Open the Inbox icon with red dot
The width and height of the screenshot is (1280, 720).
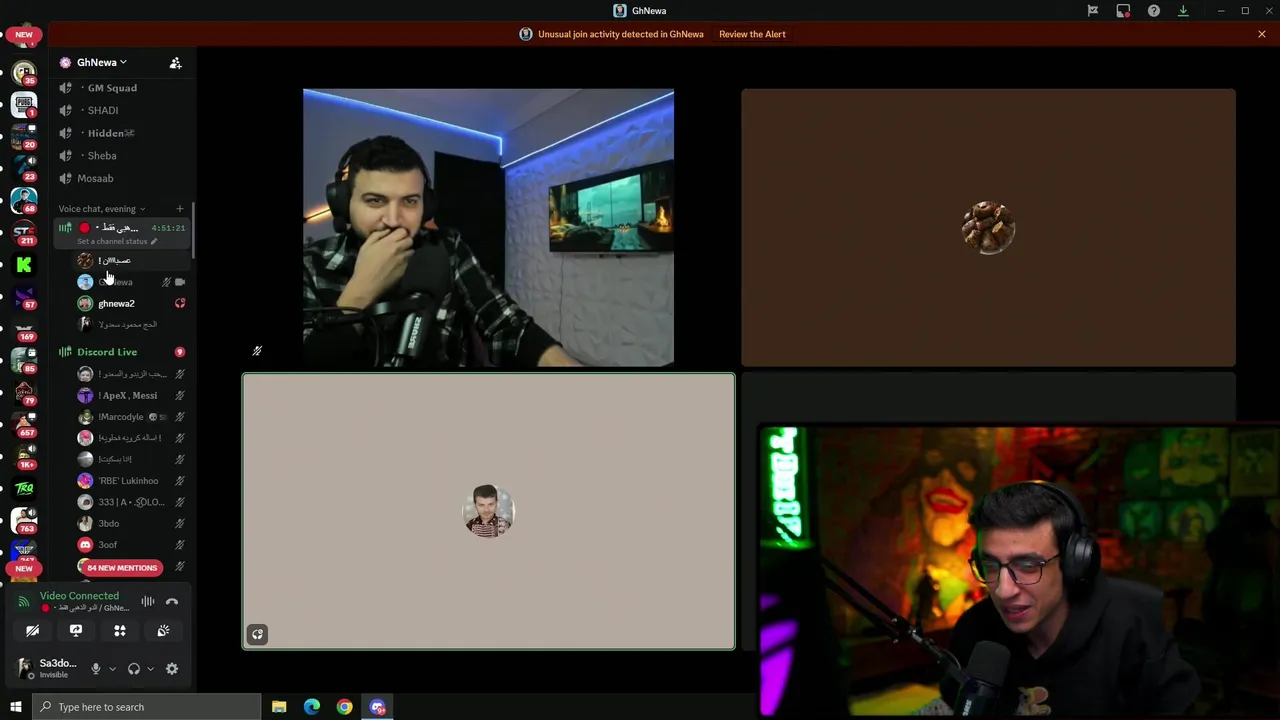click(x=1123, y=11)
